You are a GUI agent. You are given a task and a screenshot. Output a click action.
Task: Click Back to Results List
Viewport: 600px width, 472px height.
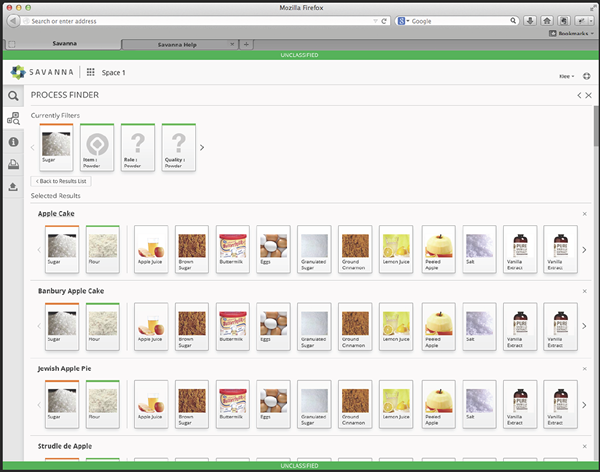[x=61, y=181]
